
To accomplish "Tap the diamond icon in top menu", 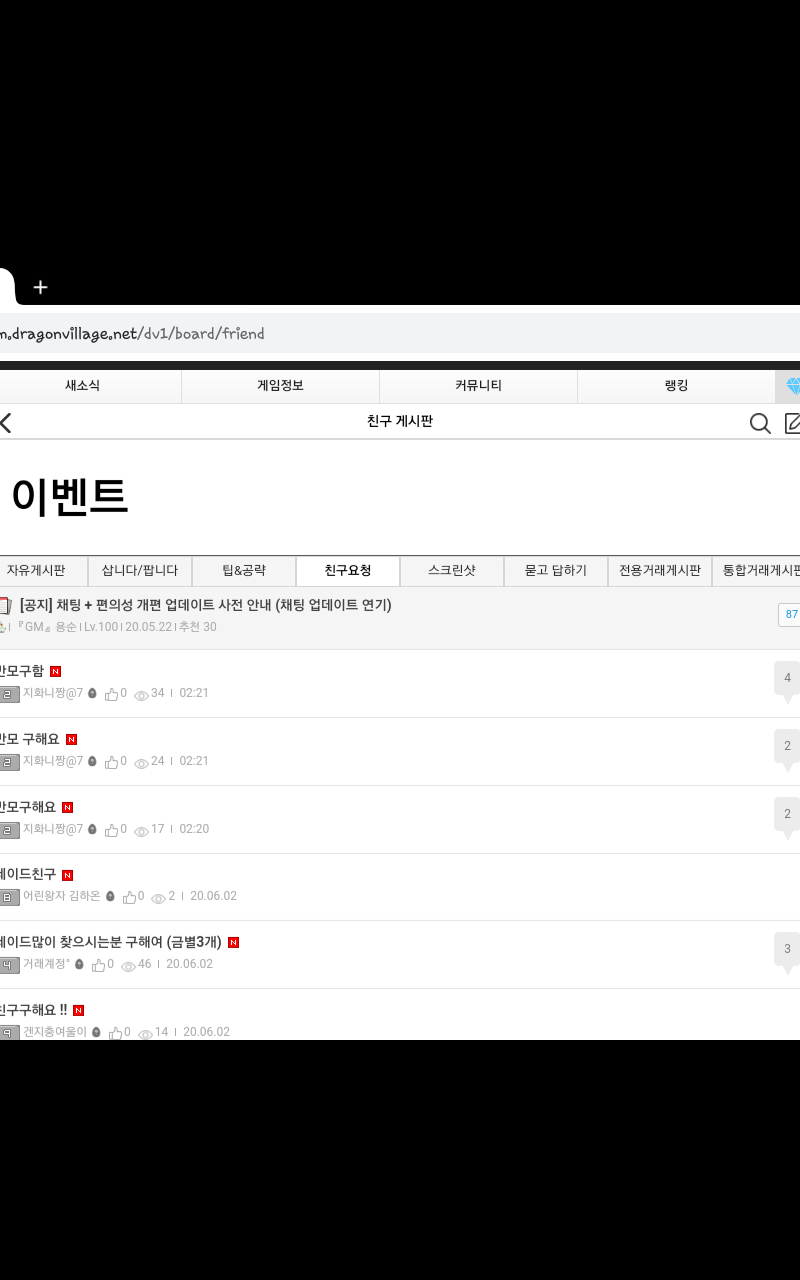I will (x=791, y=386).
